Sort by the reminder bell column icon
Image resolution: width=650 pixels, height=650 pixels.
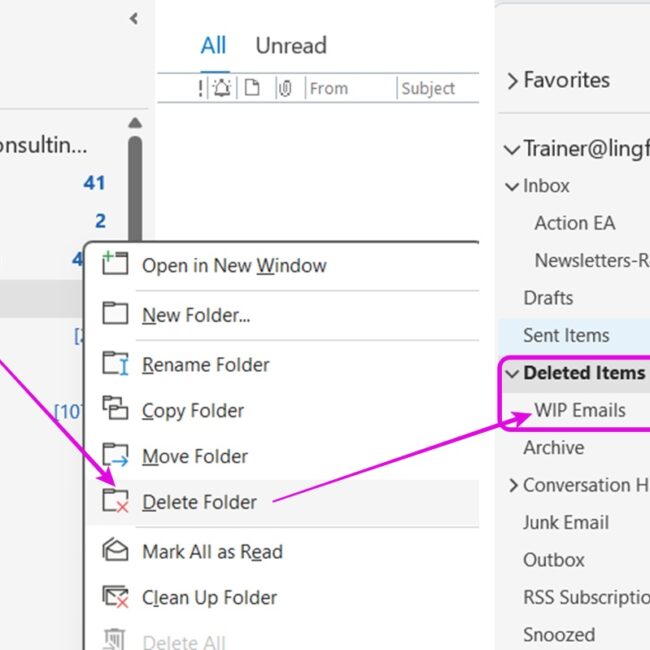coord(222,88)
